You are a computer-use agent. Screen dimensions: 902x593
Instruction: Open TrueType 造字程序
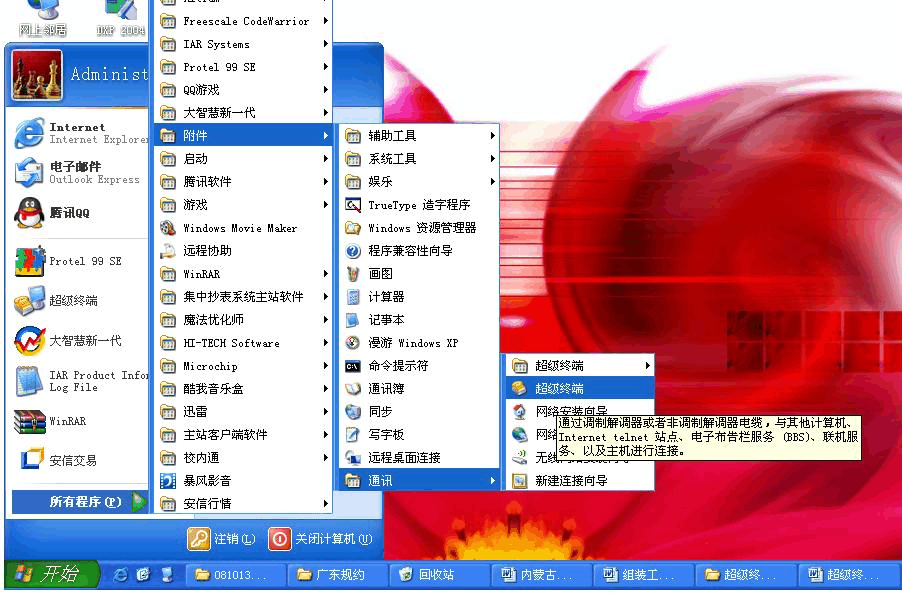(419, 205)
